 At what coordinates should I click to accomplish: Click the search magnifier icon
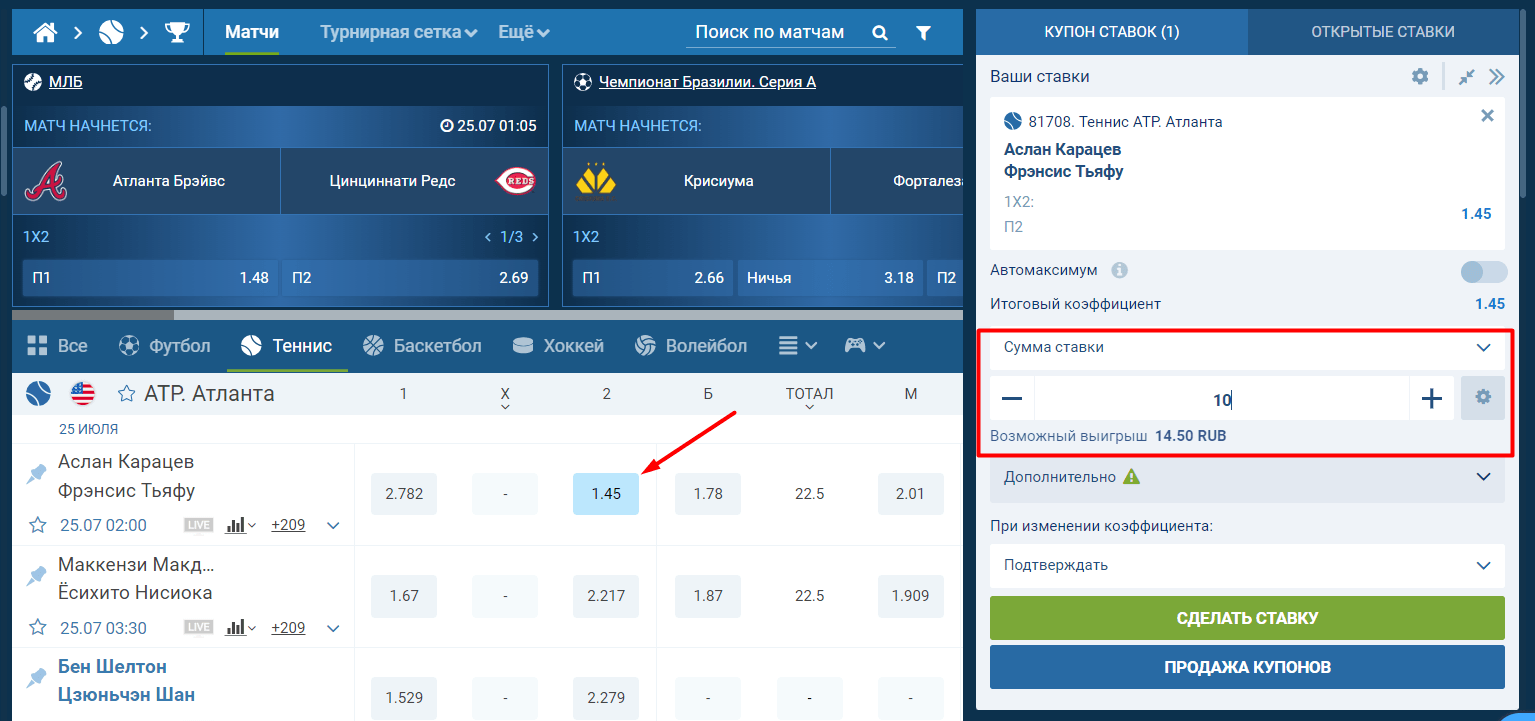pos(880,33)
